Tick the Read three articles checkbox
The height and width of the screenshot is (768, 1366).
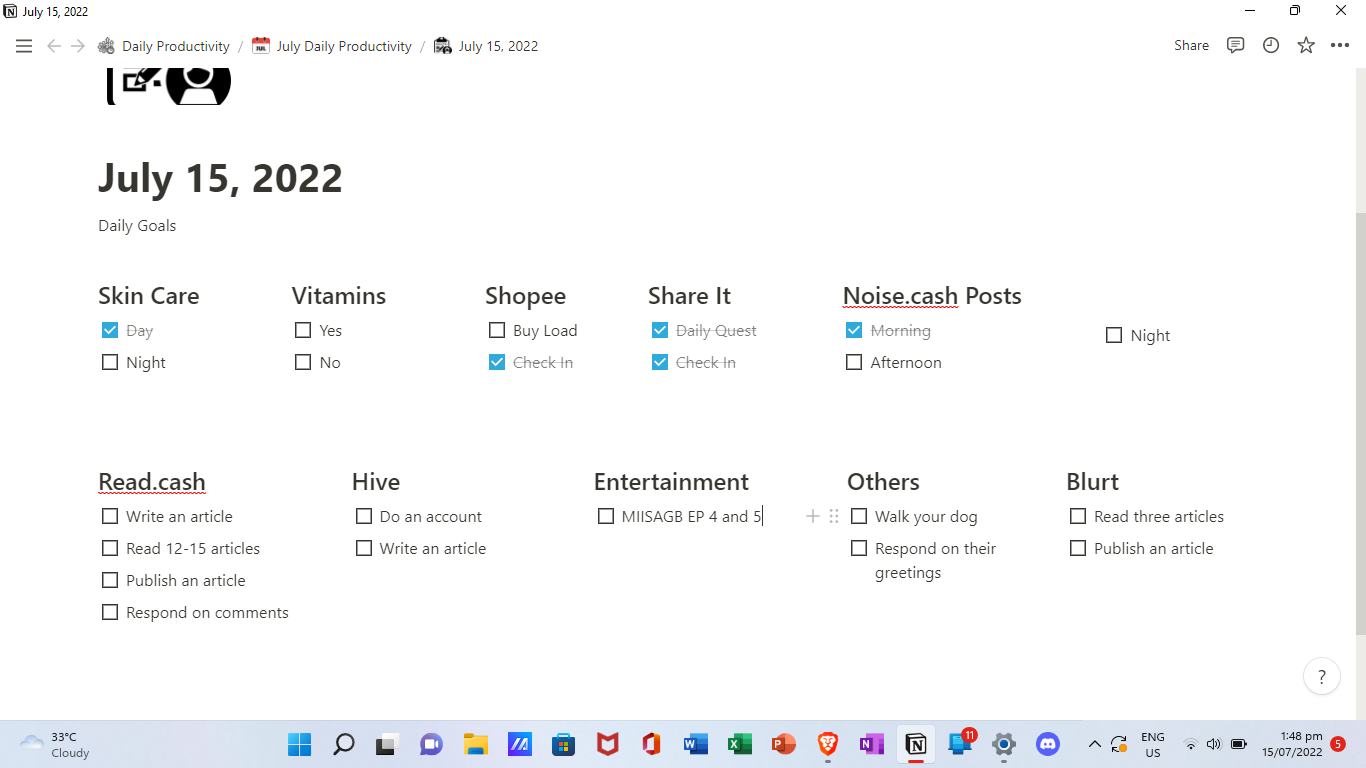[1078, 516]
